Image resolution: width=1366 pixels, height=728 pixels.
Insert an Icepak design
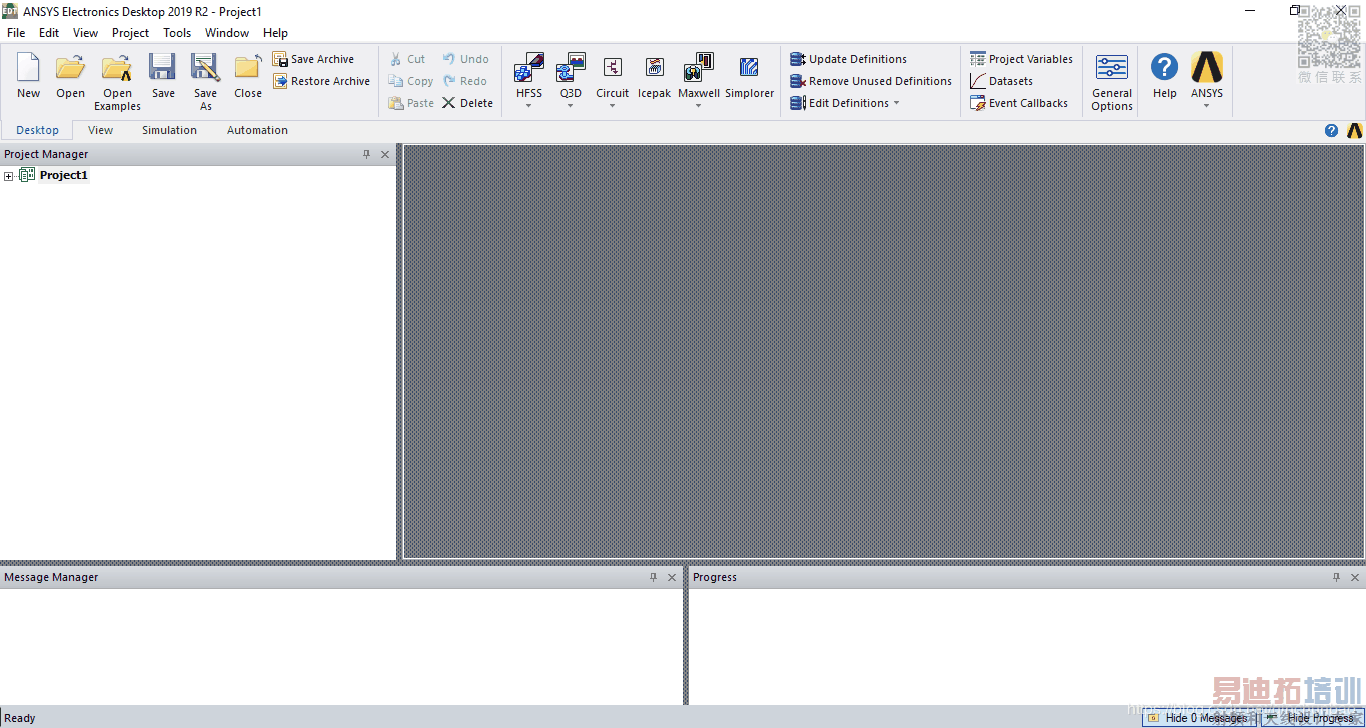coord(654,77)
